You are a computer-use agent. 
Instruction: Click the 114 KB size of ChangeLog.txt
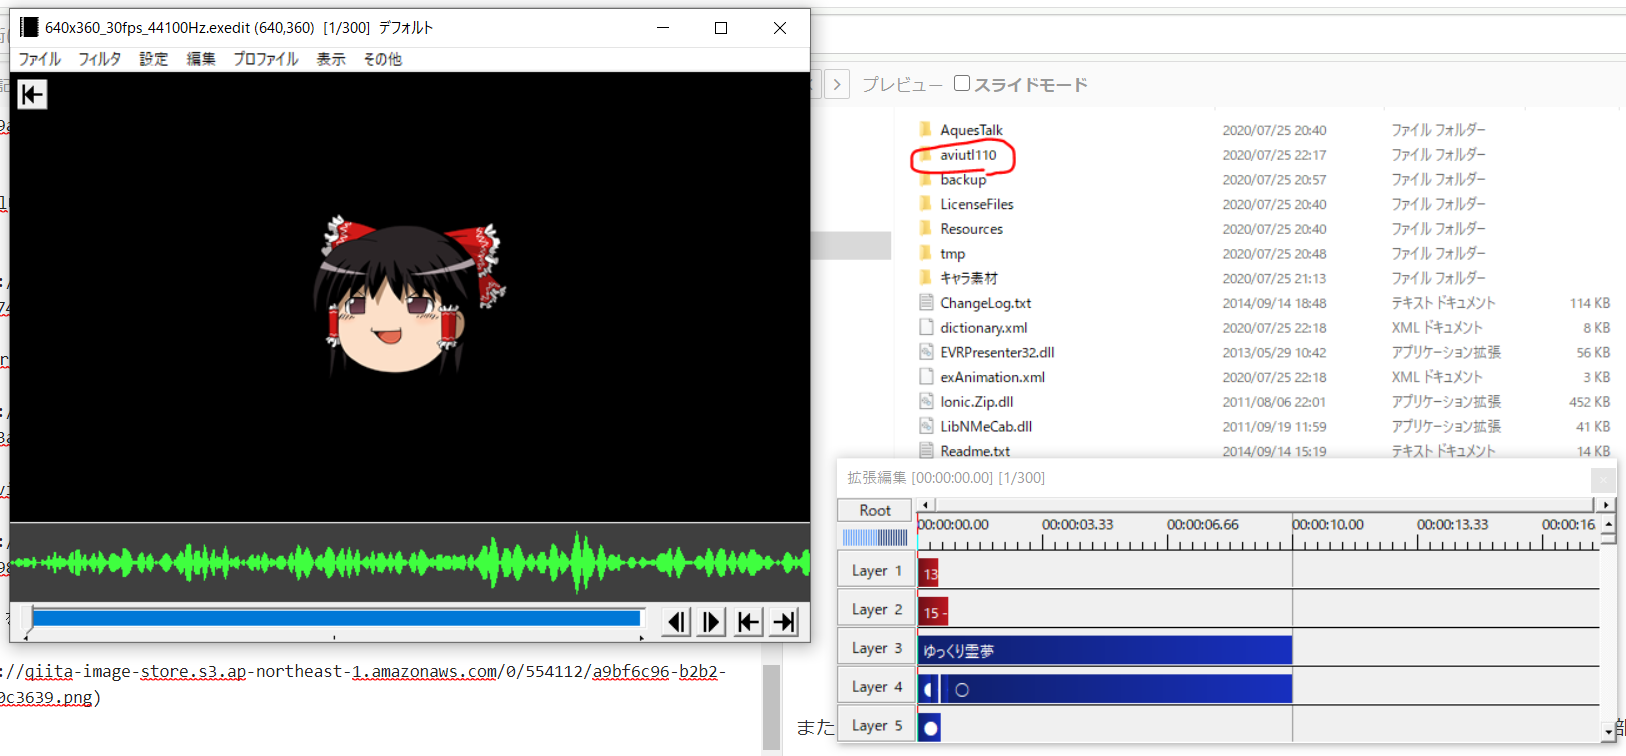tap(1590, 303)
